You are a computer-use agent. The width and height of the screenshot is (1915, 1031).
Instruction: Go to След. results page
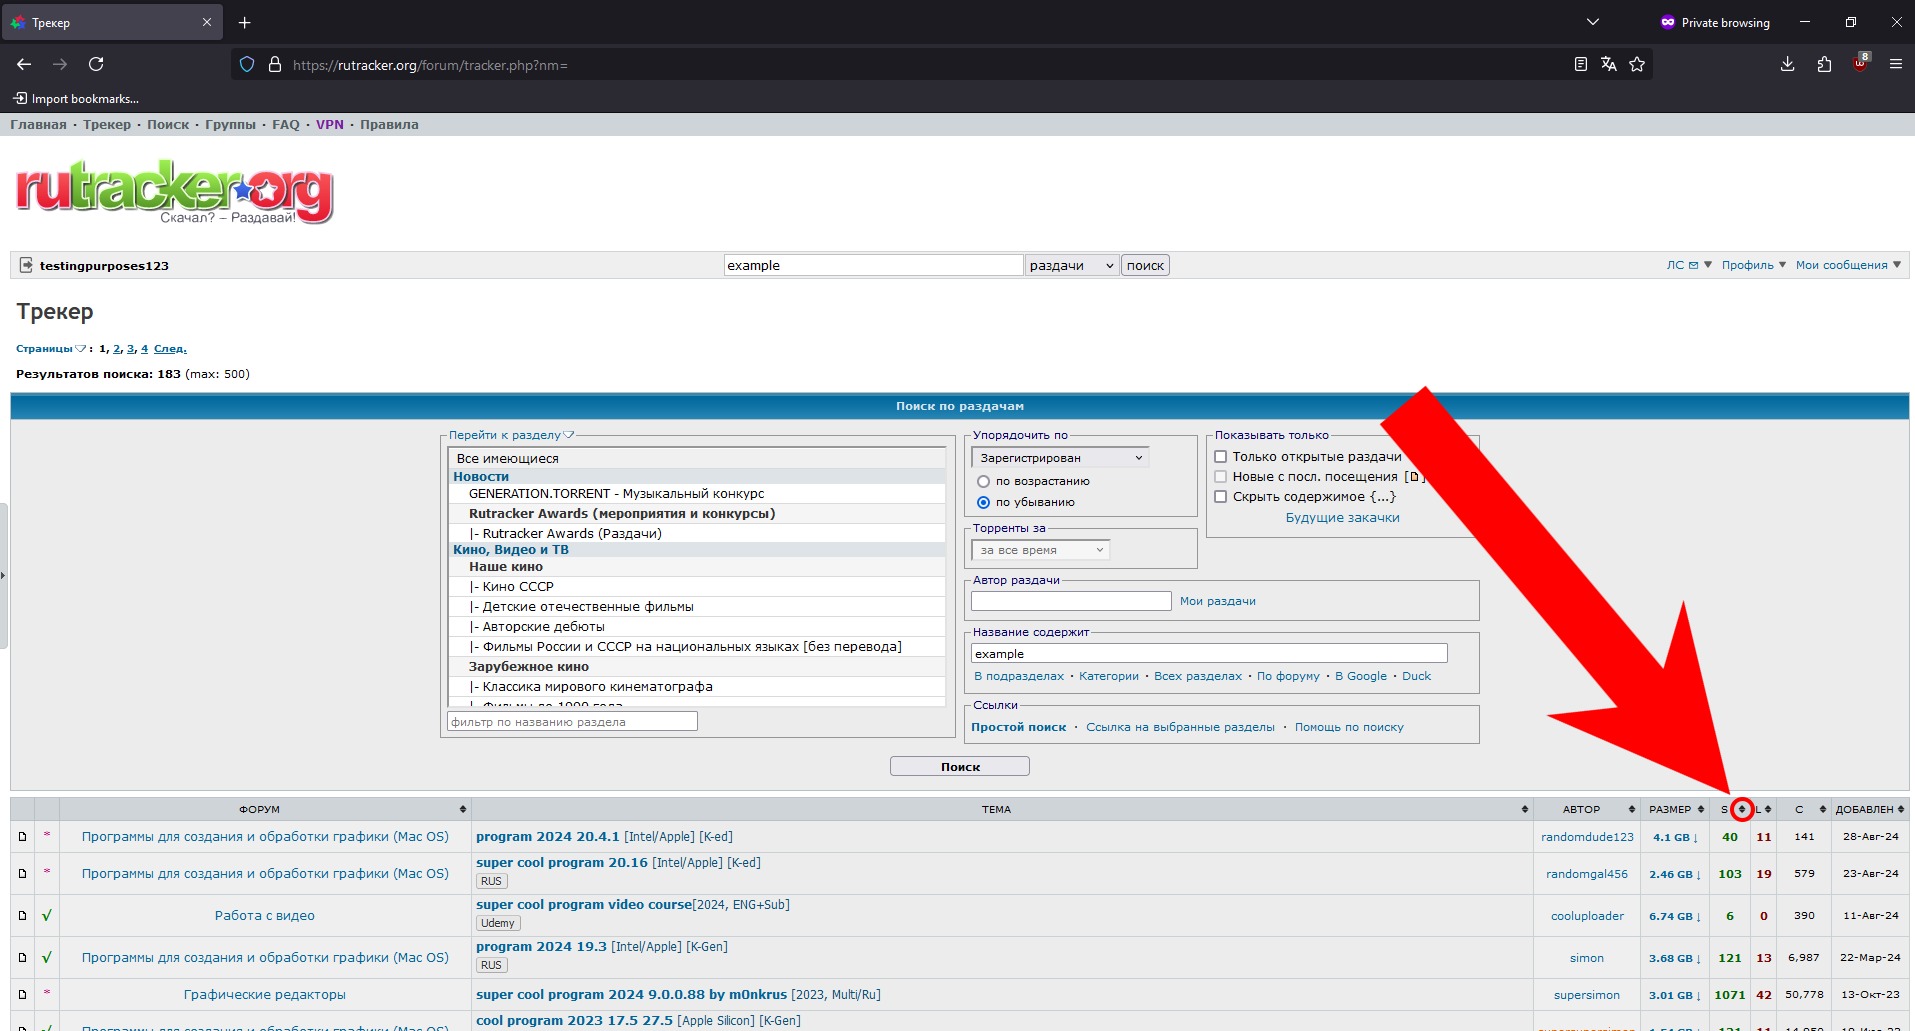point(170,349)
